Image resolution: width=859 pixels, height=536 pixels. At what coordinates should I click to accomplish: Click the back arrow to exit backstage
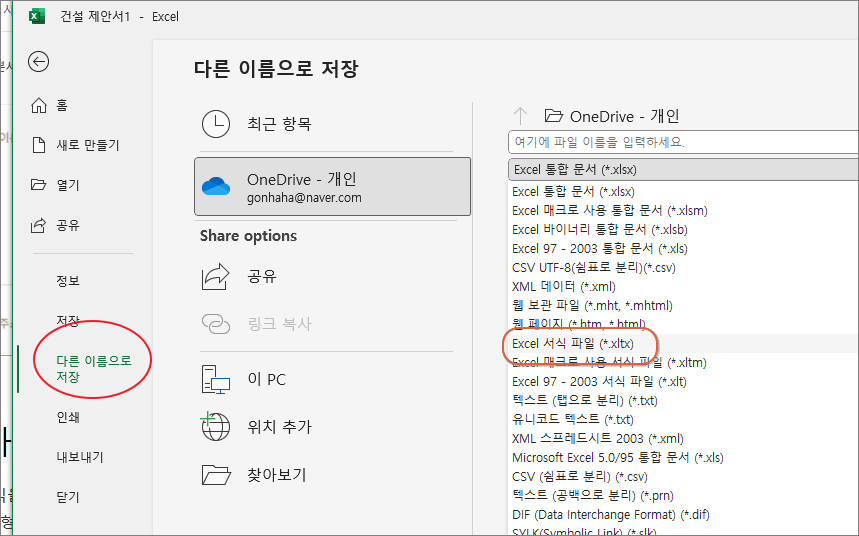(38, 61)
